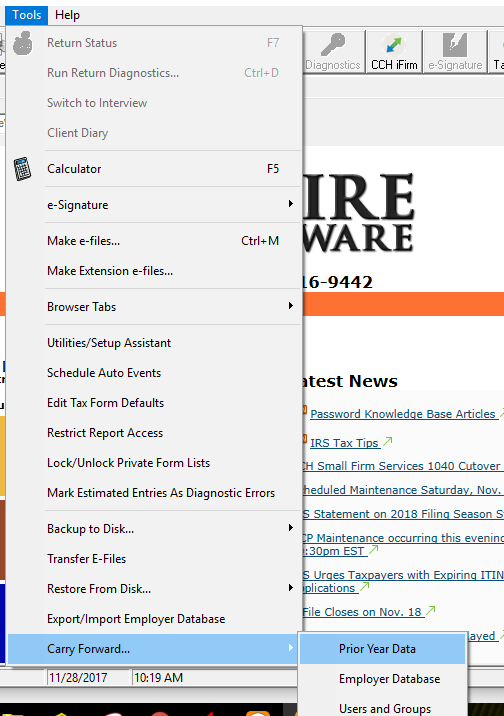Click the arrow icon beside IRS Tax Tips
This screenshot has width=504, height=716.
coord(388,442)
